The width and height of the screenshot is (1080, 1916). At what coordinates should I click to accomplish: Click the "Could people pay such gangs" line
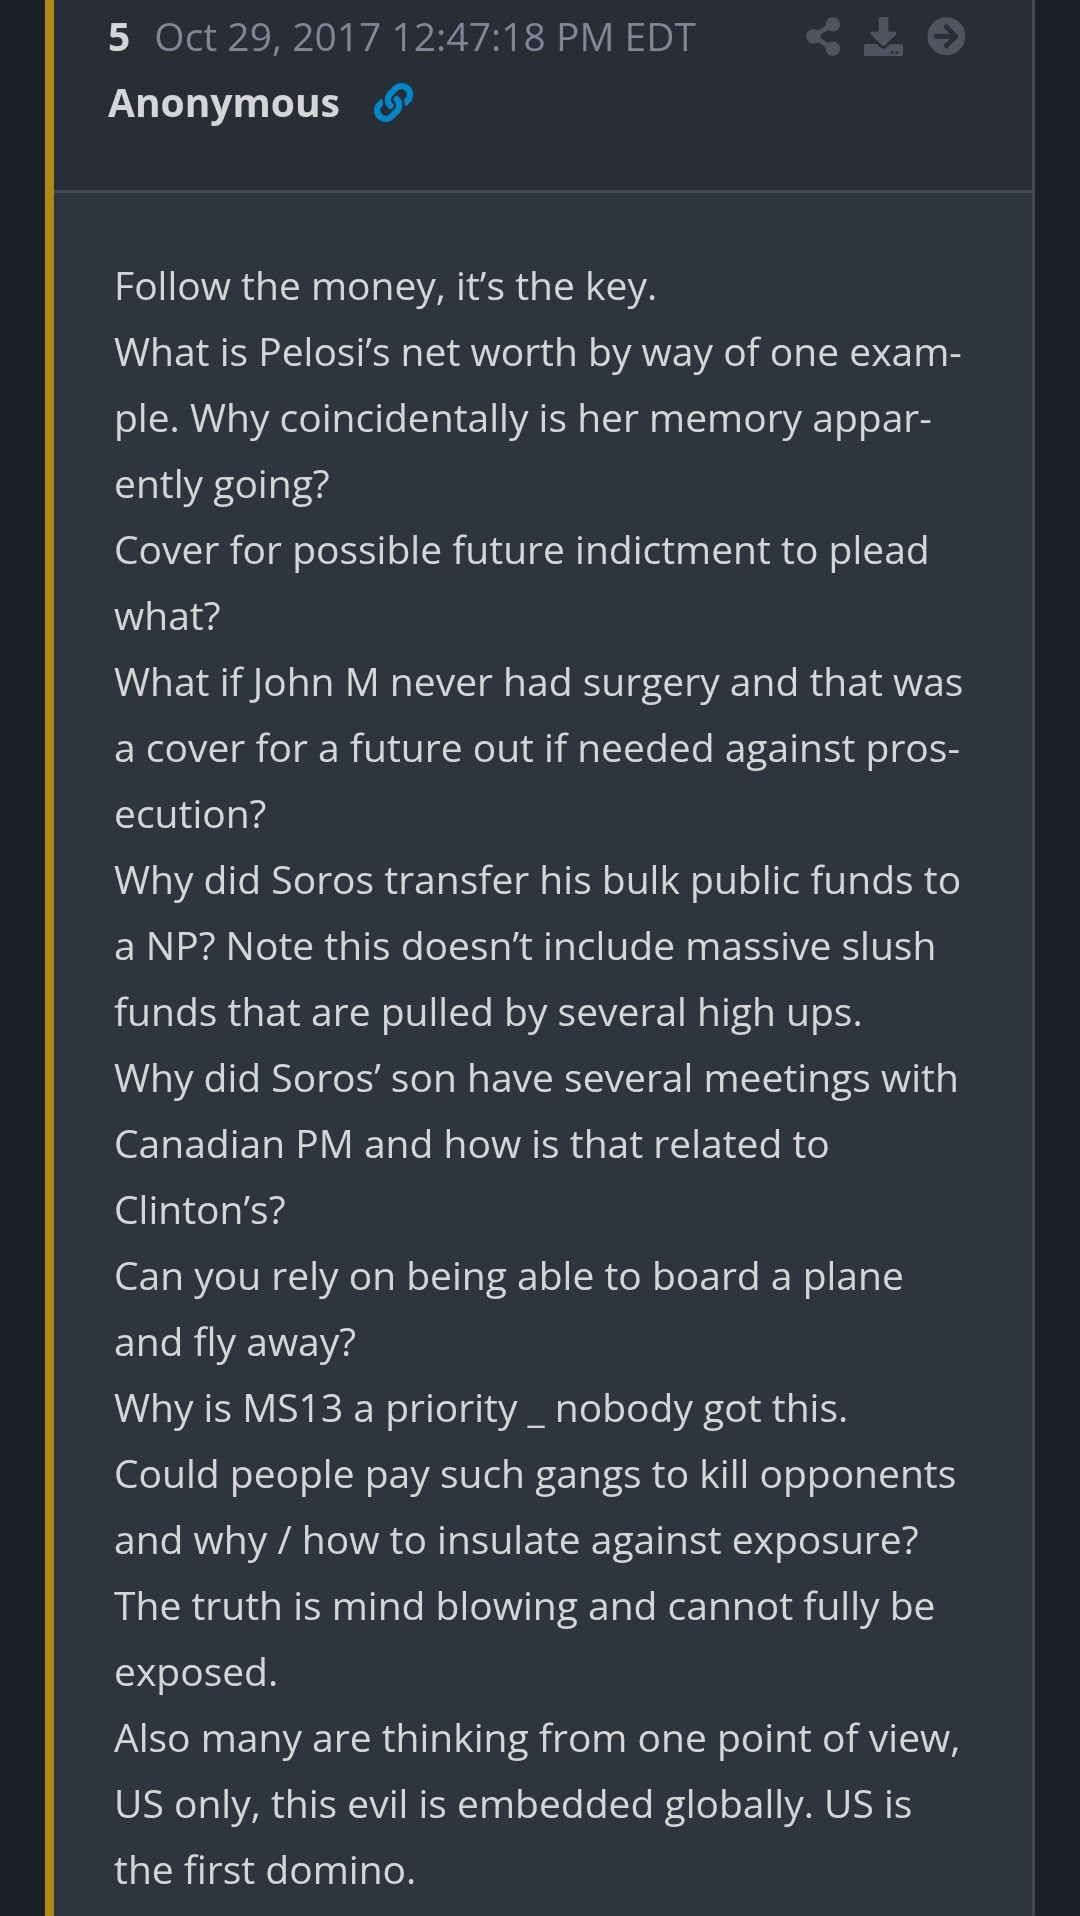click(535, 1475)
